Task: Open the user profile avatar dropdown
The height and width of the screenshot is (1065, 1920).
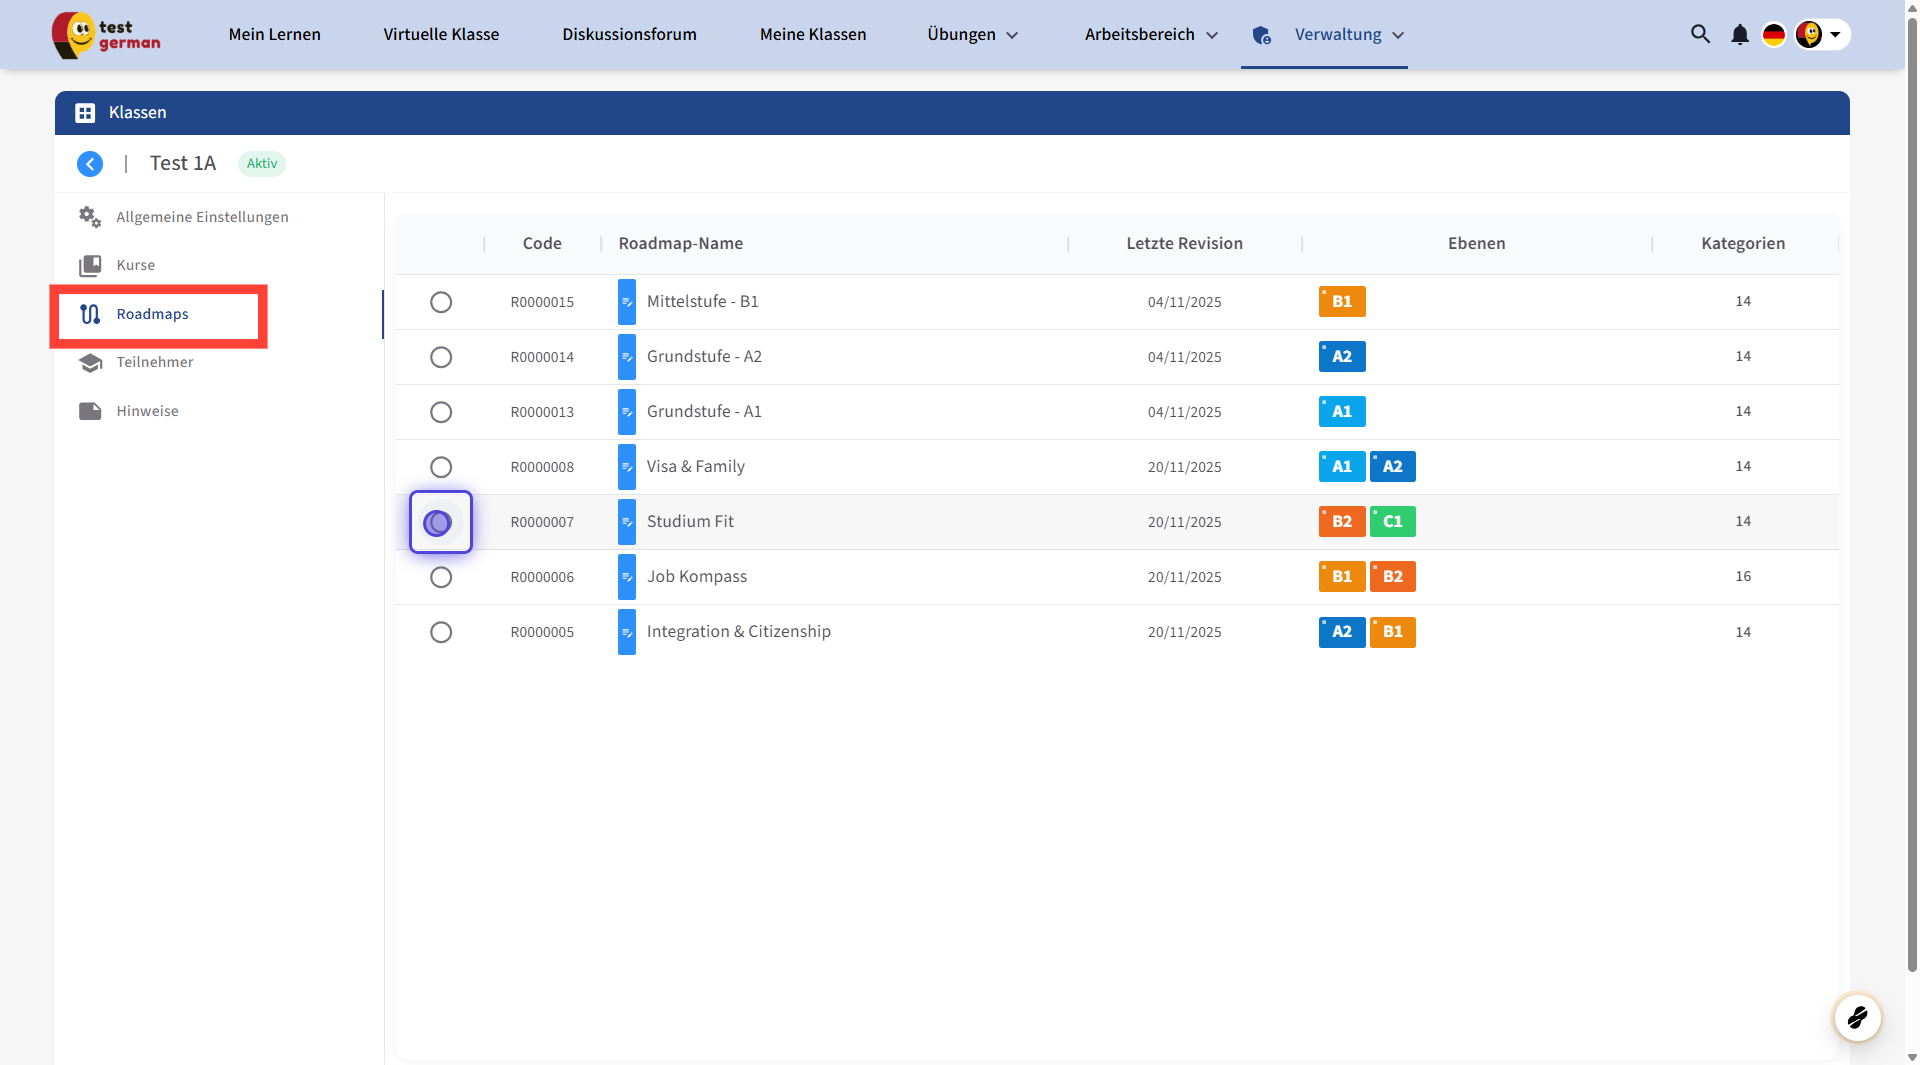Action: tap(1821, 35)
